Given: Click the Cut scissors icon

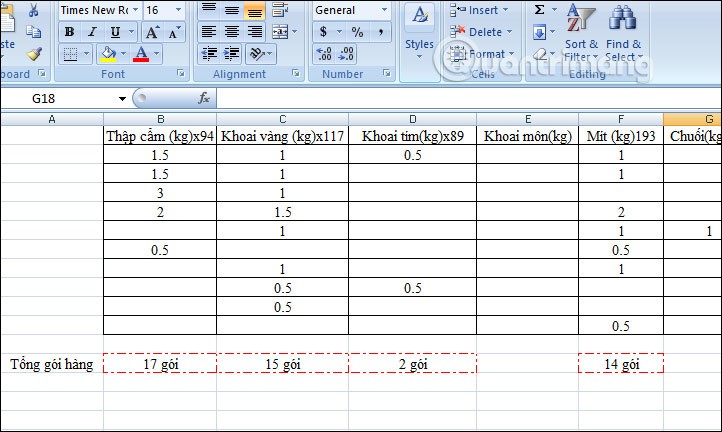Looking at the screenshot, I should coord(34,10).
